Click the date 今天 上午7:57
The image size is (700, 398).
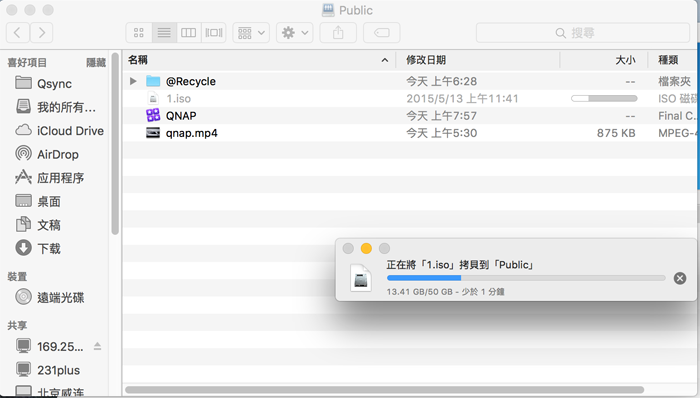(x=441, y=116)
